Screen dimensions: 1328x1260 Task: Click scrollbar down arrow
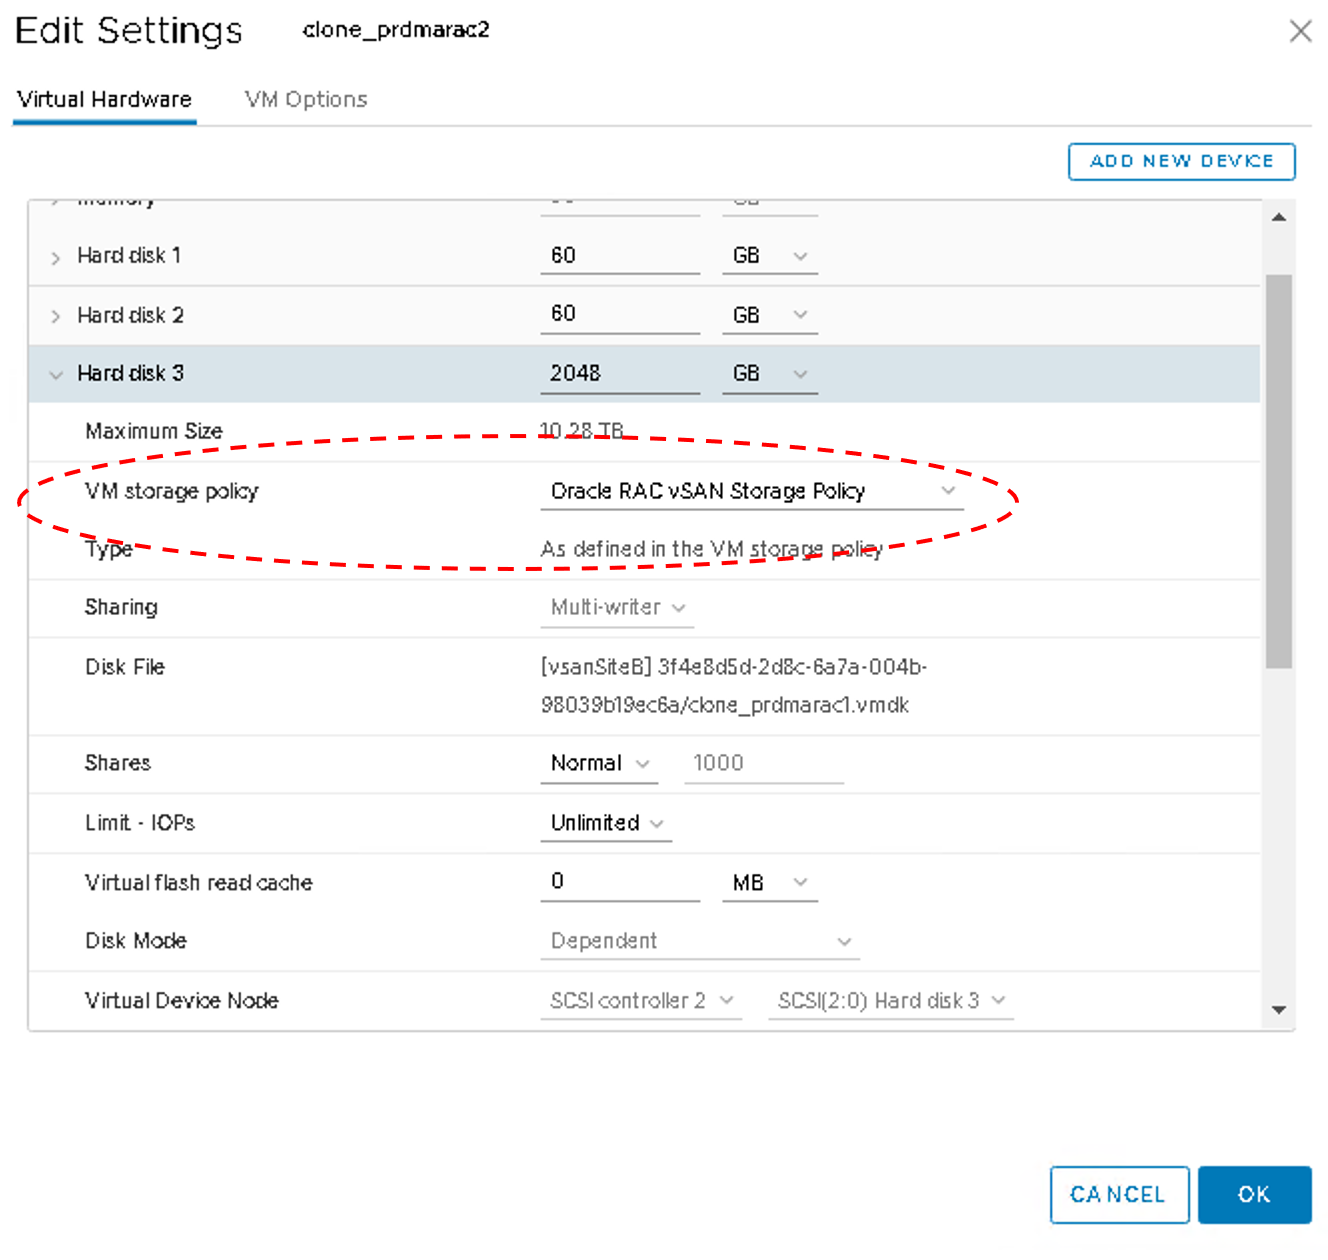pos(1279,1010)
